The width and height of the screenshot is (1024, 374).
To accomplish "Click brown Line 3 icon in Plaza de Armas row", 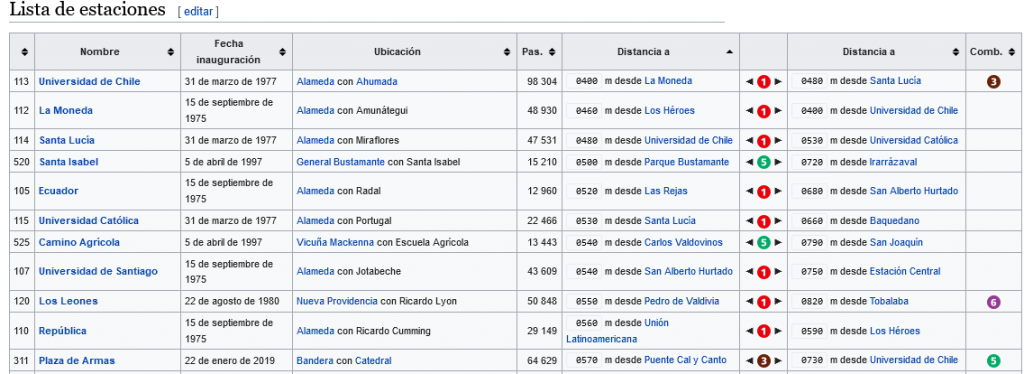I will coord(763,360).
